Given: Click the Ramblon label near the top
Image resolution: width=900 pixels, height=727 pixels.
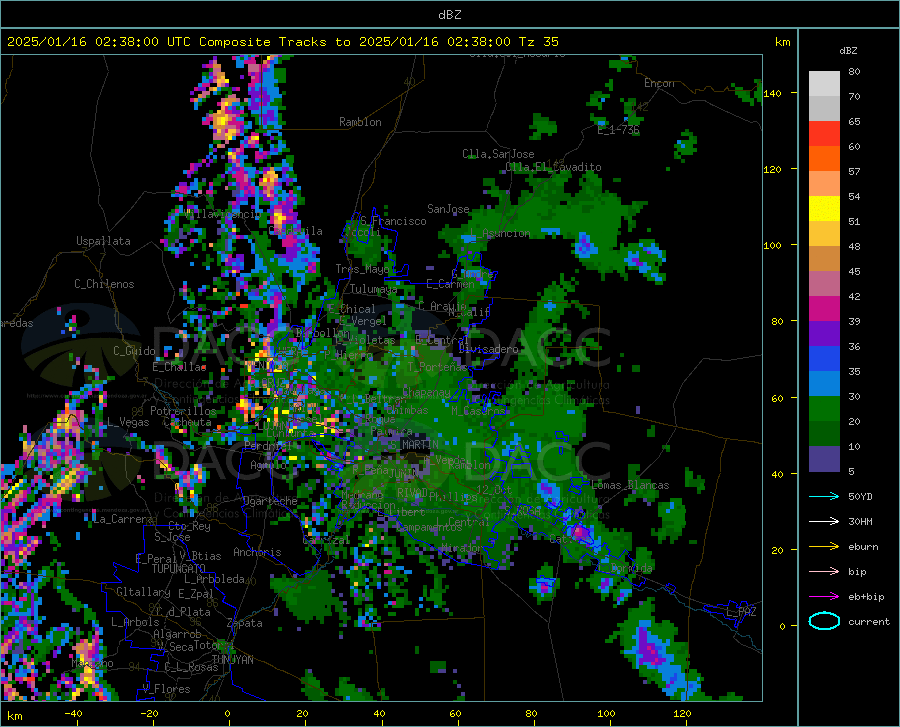Looking at the screenshot, I should [x=360, y=122].
